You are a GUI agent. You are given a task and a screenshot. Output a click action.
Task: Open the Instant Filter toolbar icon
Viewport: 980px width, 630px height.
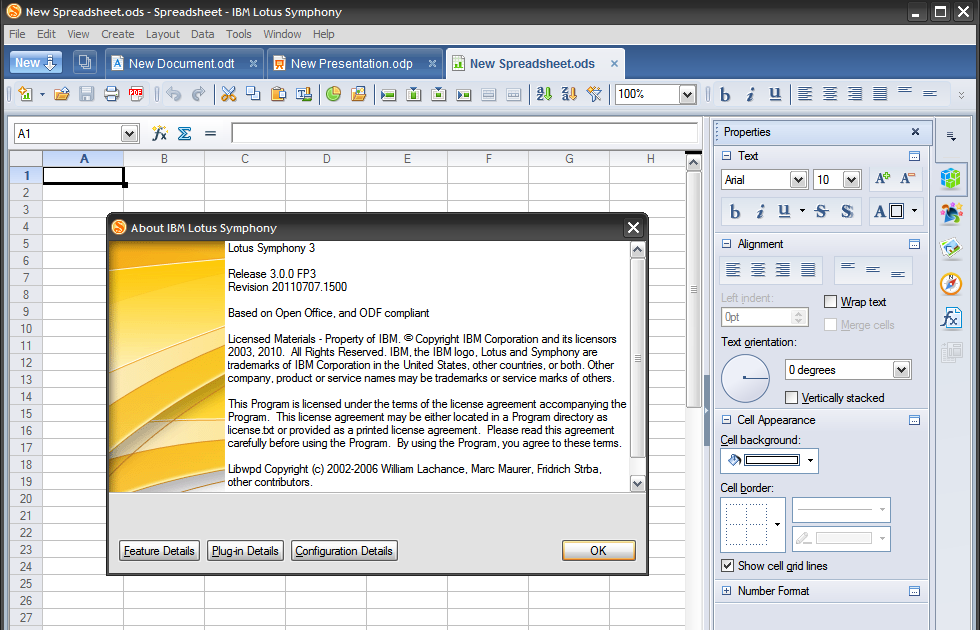click(x=594, y=94)
